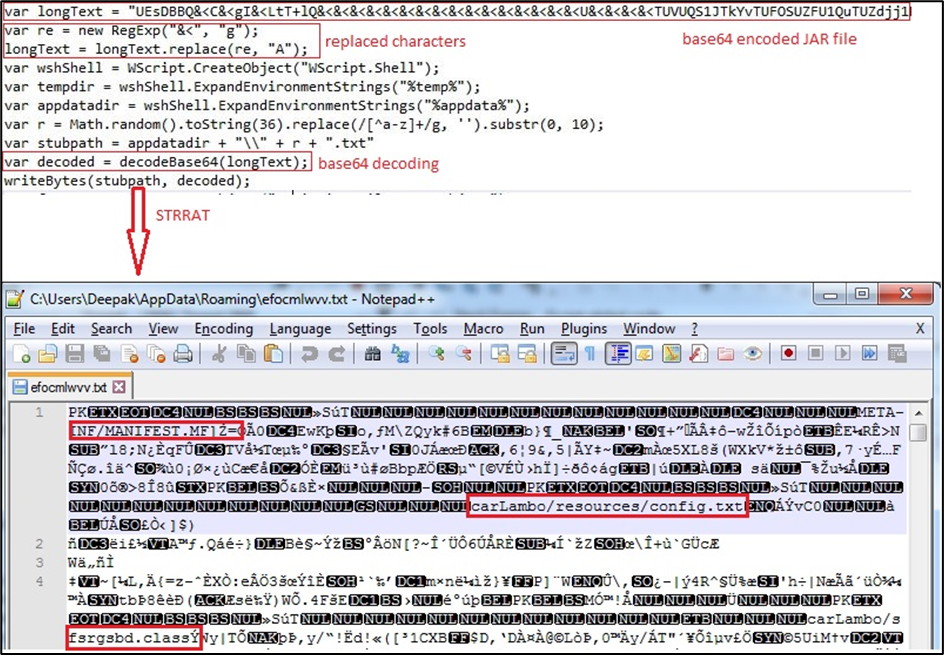Select the efocmlwvv.txt document tab
This screenshot has width=944, height=655.
[x=69, y=386]
